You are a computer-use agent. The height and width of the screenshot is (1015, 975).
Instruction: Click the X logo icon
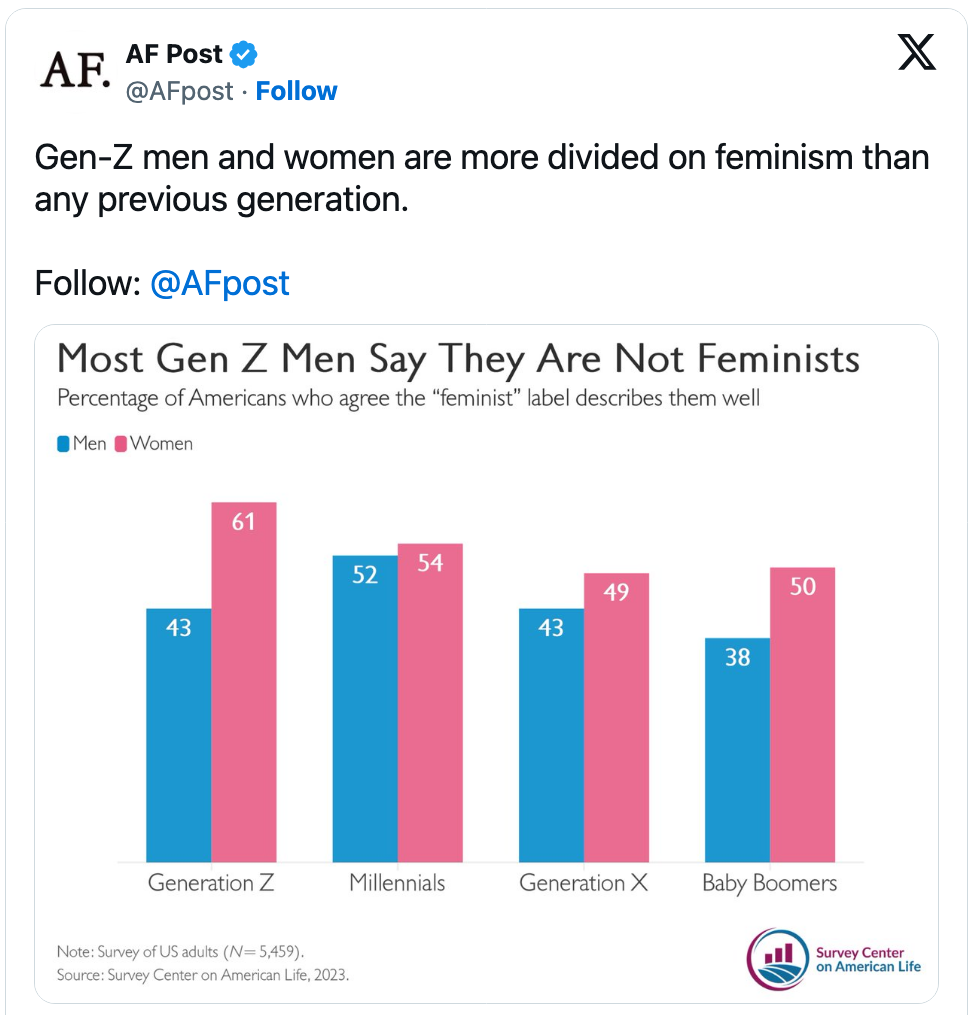(x=916, y=53)
